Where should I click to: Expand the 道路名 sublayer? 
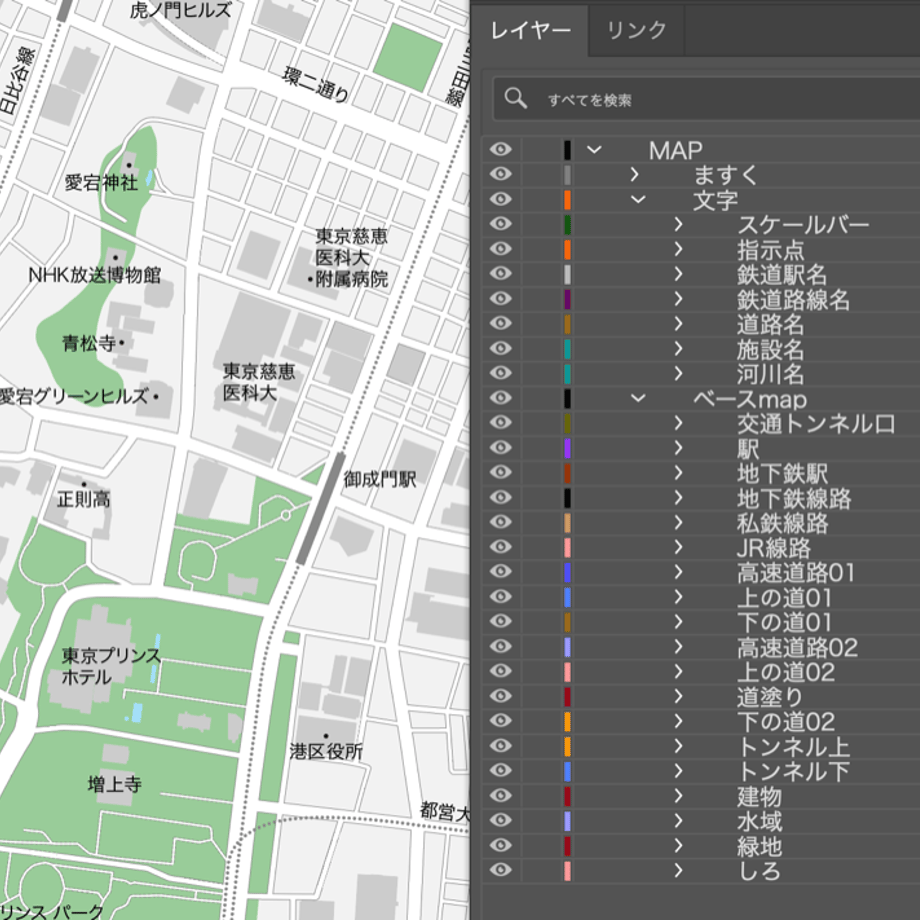tap(678, 323)
